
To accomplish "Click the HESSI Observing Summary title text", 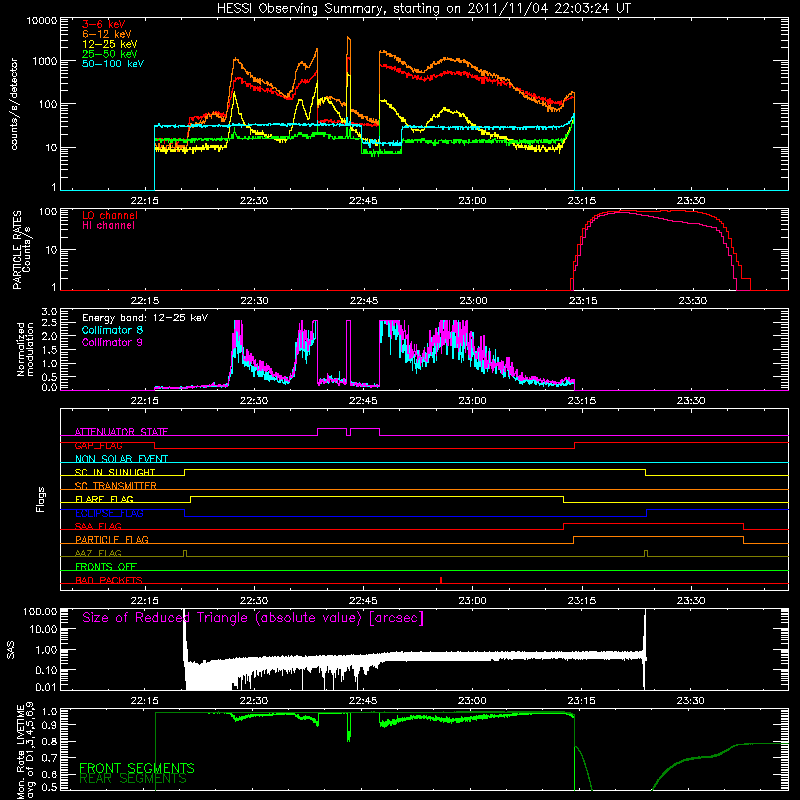I will click(423, 9).
